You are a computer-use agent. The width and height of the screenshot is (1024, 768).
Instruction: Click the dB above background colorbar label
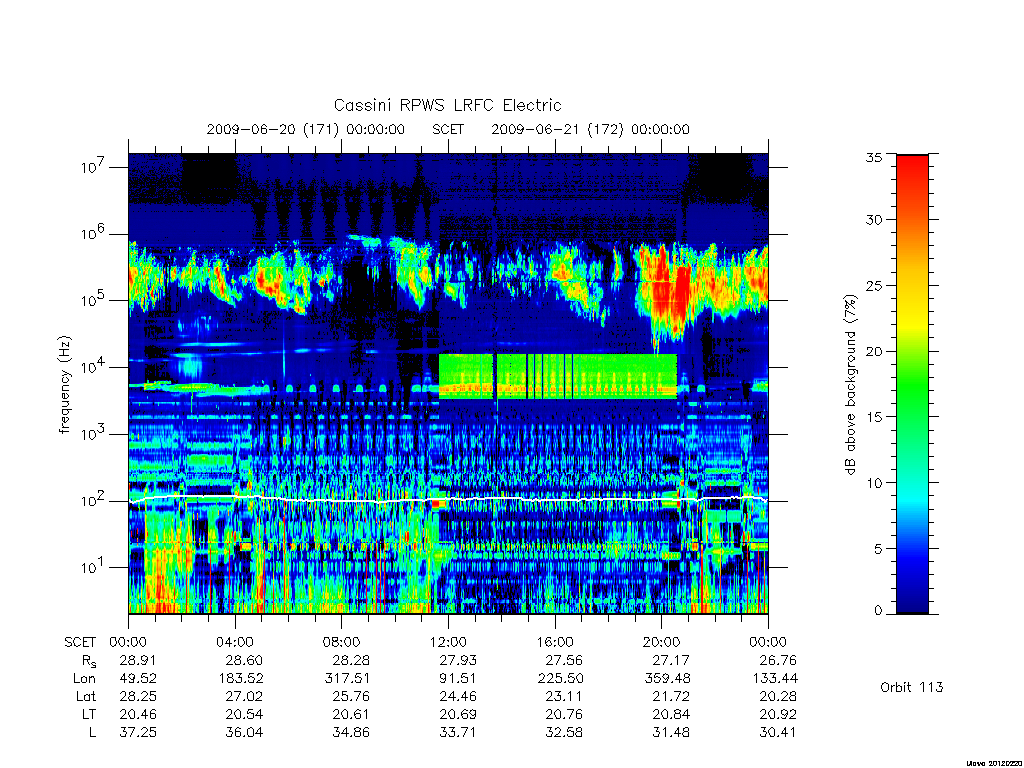[850, 384]
